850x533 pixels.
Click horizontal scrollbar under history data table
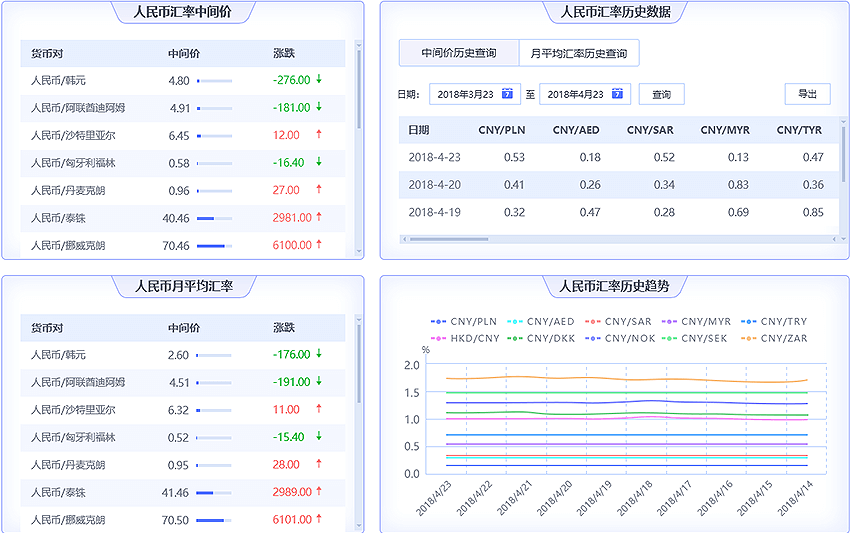tap(435, 239)
